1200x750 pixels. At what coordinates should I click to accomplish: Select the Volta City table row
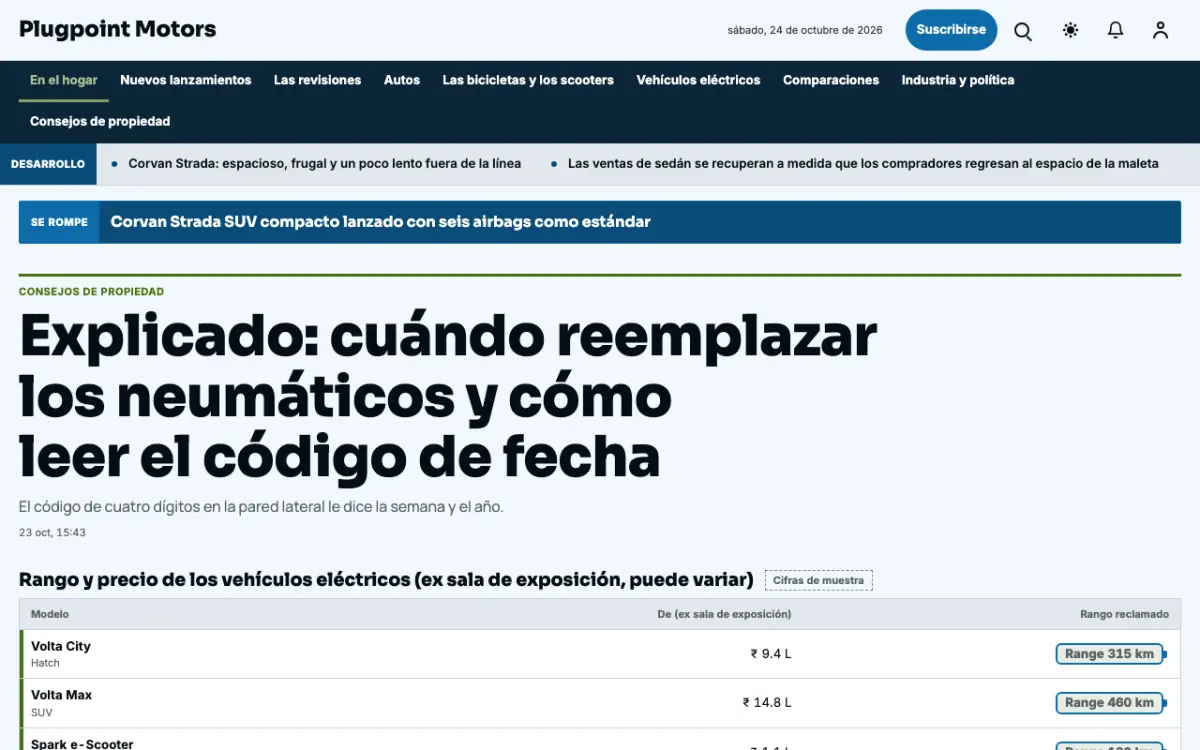(600, 654)
